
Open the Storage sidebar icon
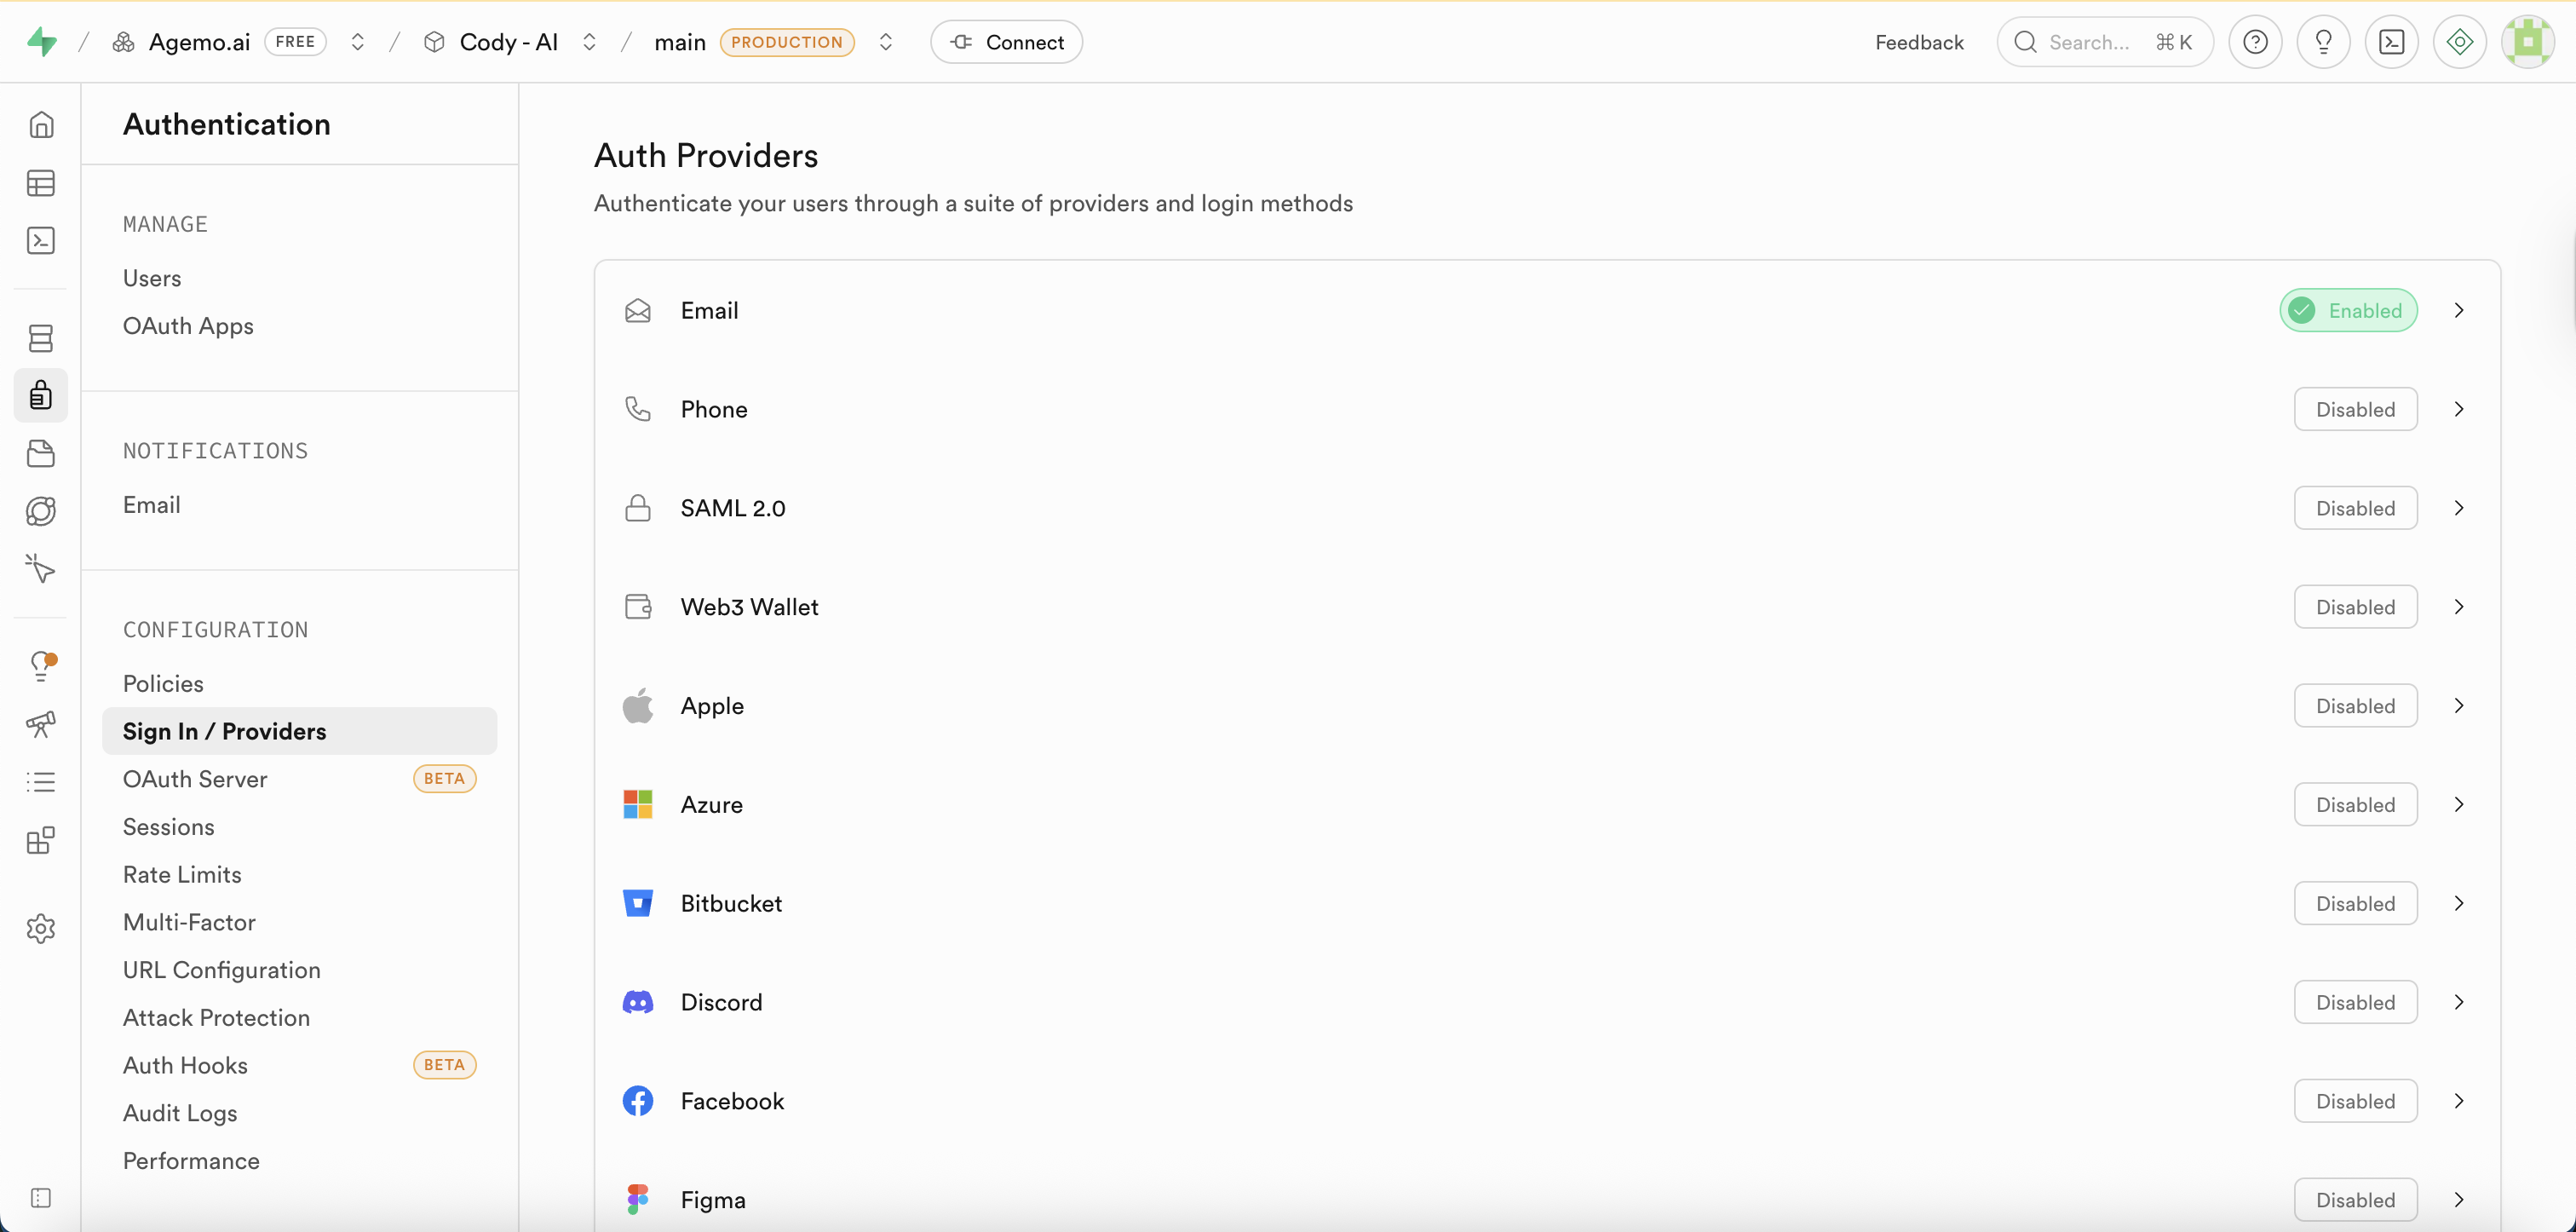41,454
